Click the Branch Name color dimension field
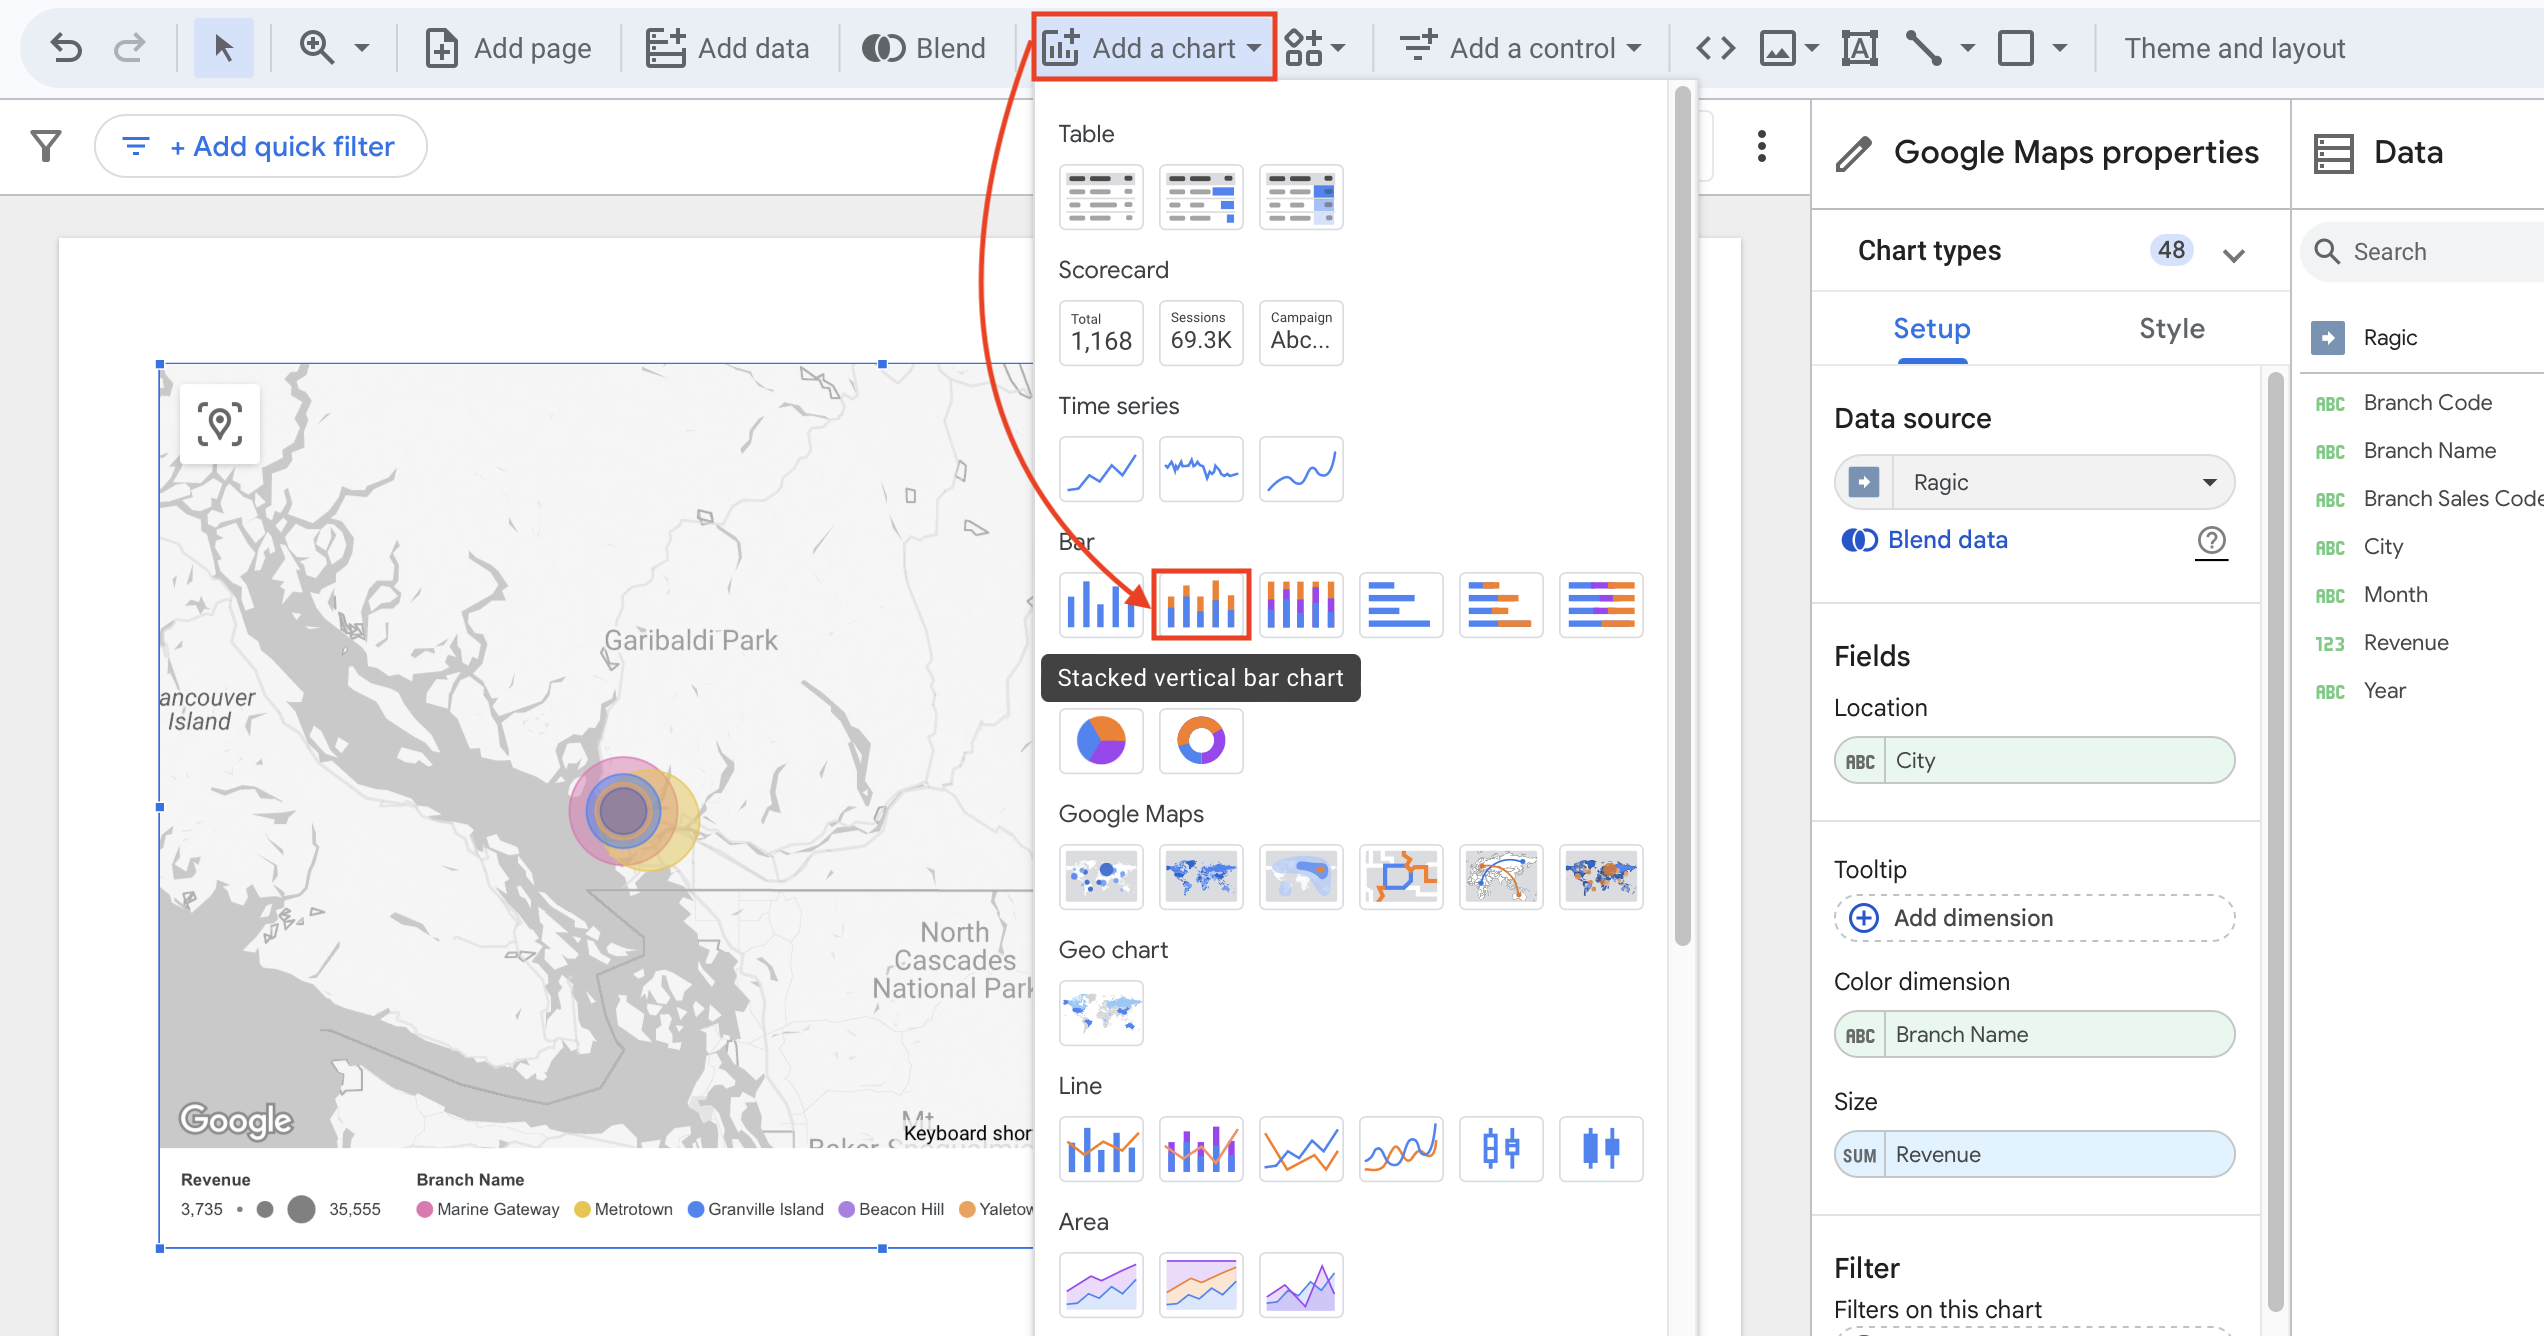Screen dimensions: 2544x1336 click(x=2034, y=1035)
